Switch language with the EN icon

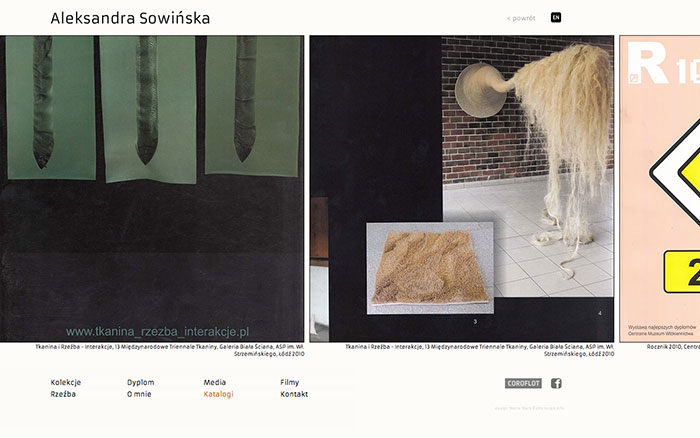click(556, 17)
